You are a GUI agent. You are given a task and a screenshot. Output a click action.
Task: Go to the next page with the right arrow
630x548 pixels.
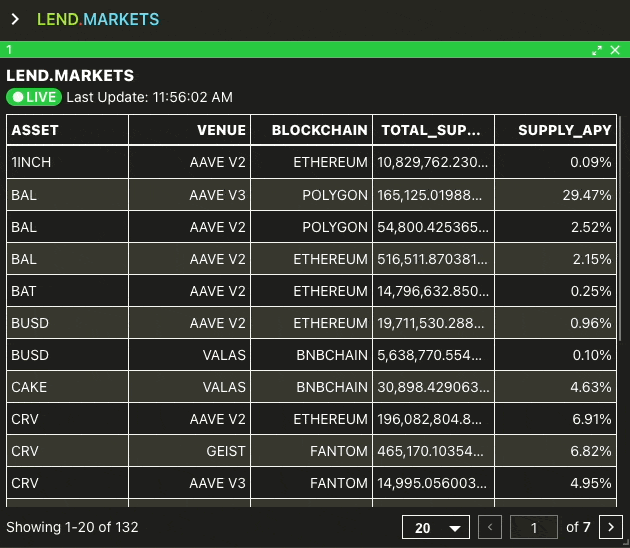pyautogui.click(x=611, y=527)
